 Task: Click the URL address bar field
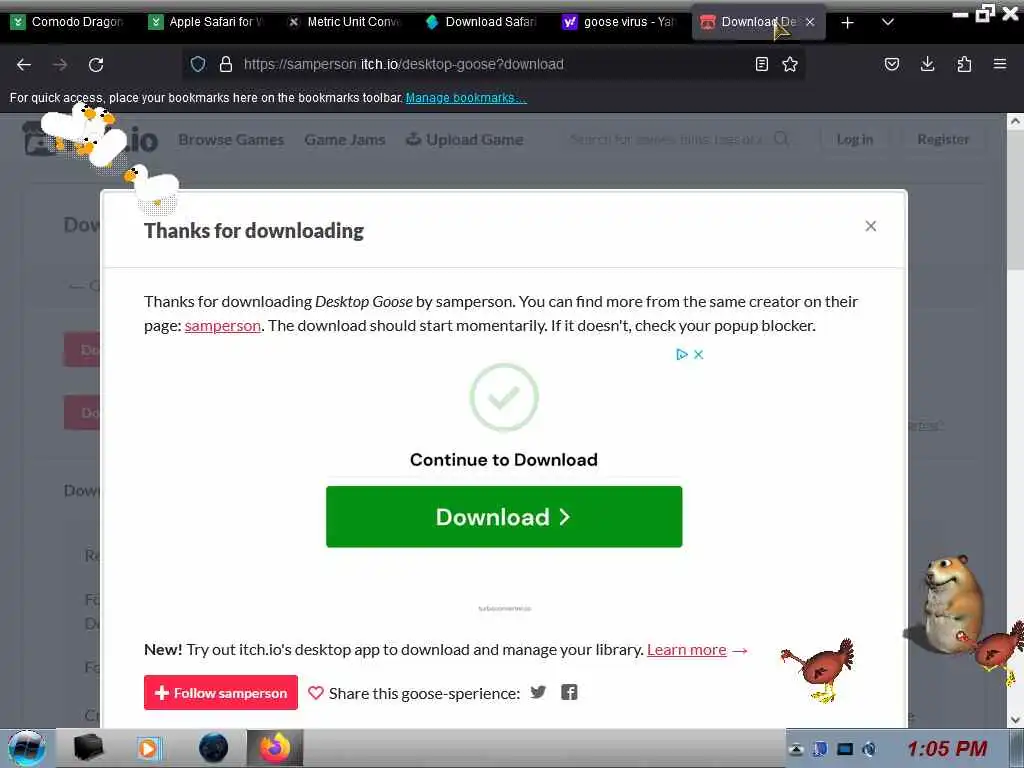coord(496,64)
